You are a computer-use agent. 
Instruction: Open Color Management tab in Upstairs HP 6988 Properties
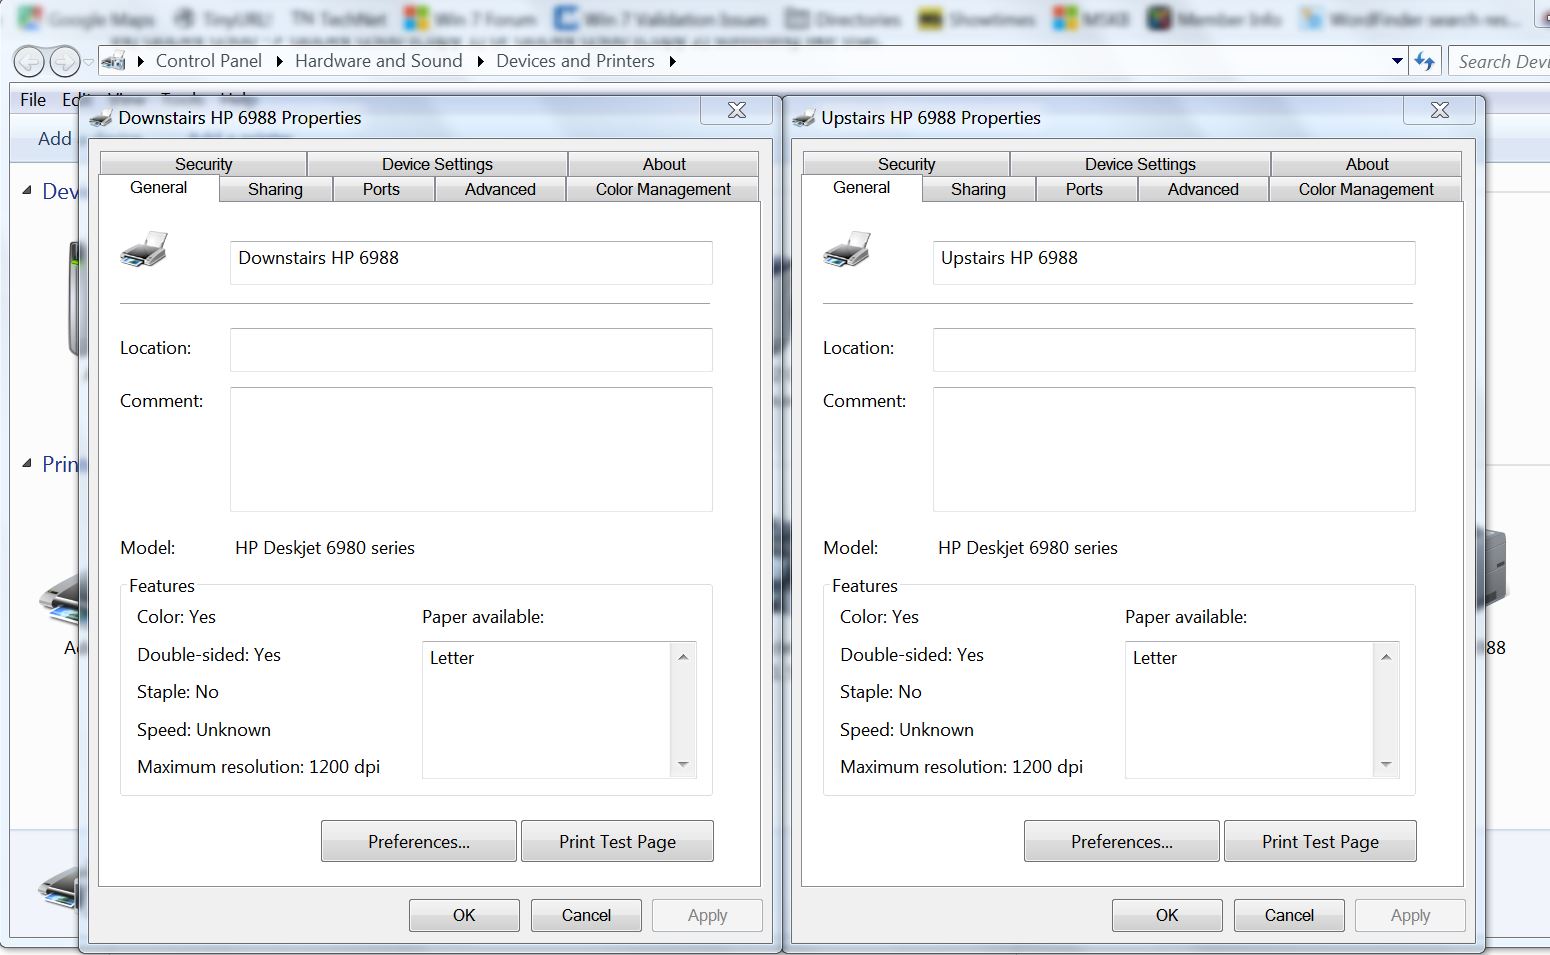[x=1366, y=189]
